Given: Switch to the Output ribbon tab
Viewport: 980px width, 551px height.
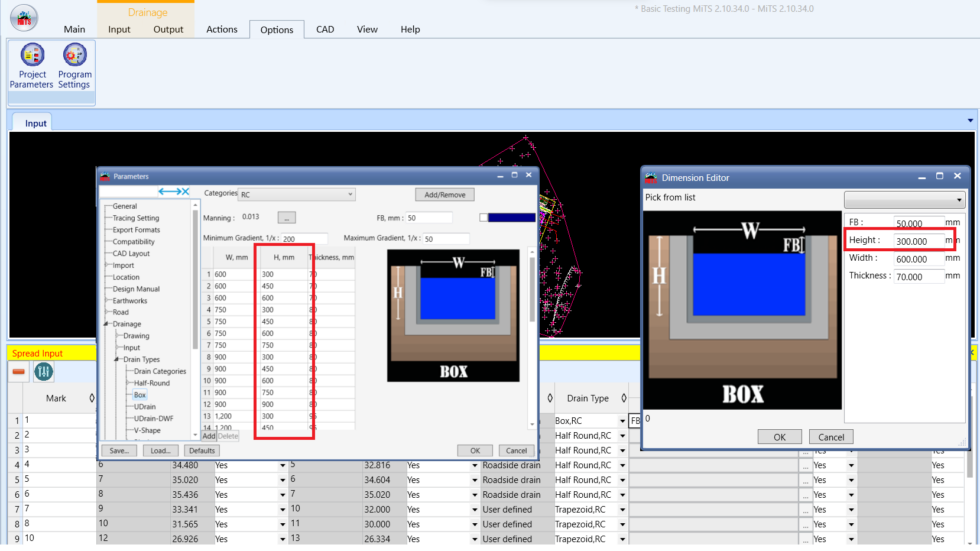Looking at the screenshot, I should [x=168, y=29].
